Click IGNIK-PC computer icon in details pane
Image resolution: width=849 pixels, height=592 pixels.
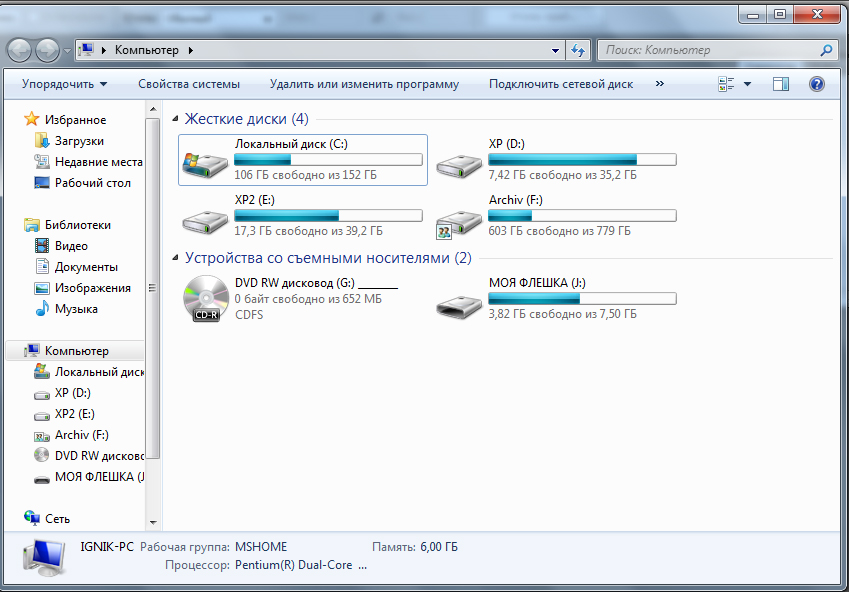click(44, 558)
